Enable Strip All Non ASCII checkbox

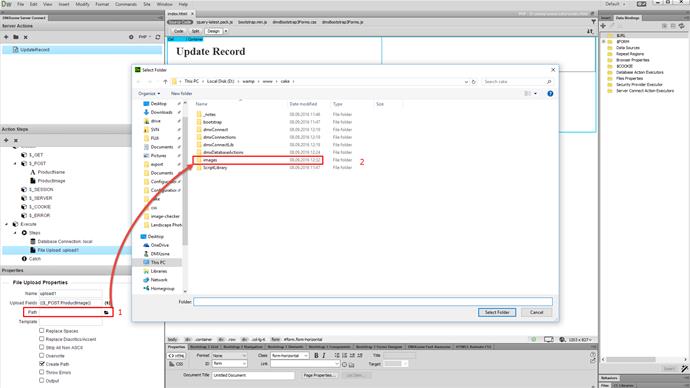(x=42, y=347)
